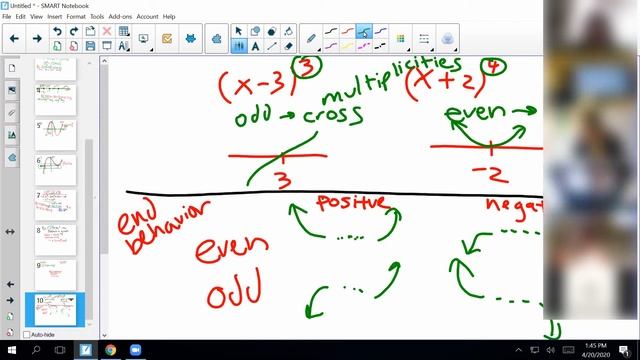Go to previous page with toolbar back arrow

[x=14, y=39]
